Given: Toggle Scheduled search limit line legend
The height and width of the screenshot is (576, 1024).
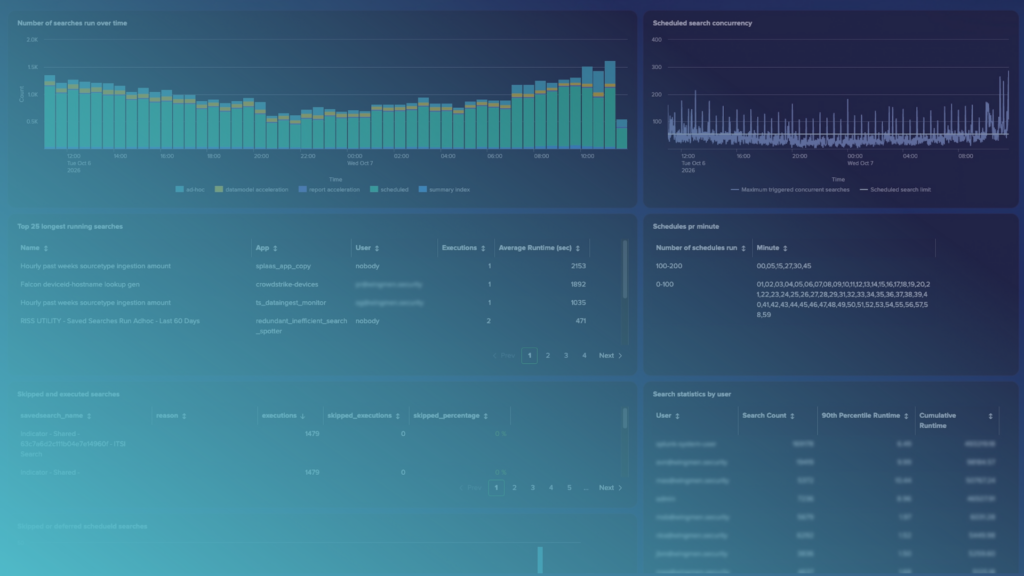Looking at the screenshot, I should coord(895,189).
